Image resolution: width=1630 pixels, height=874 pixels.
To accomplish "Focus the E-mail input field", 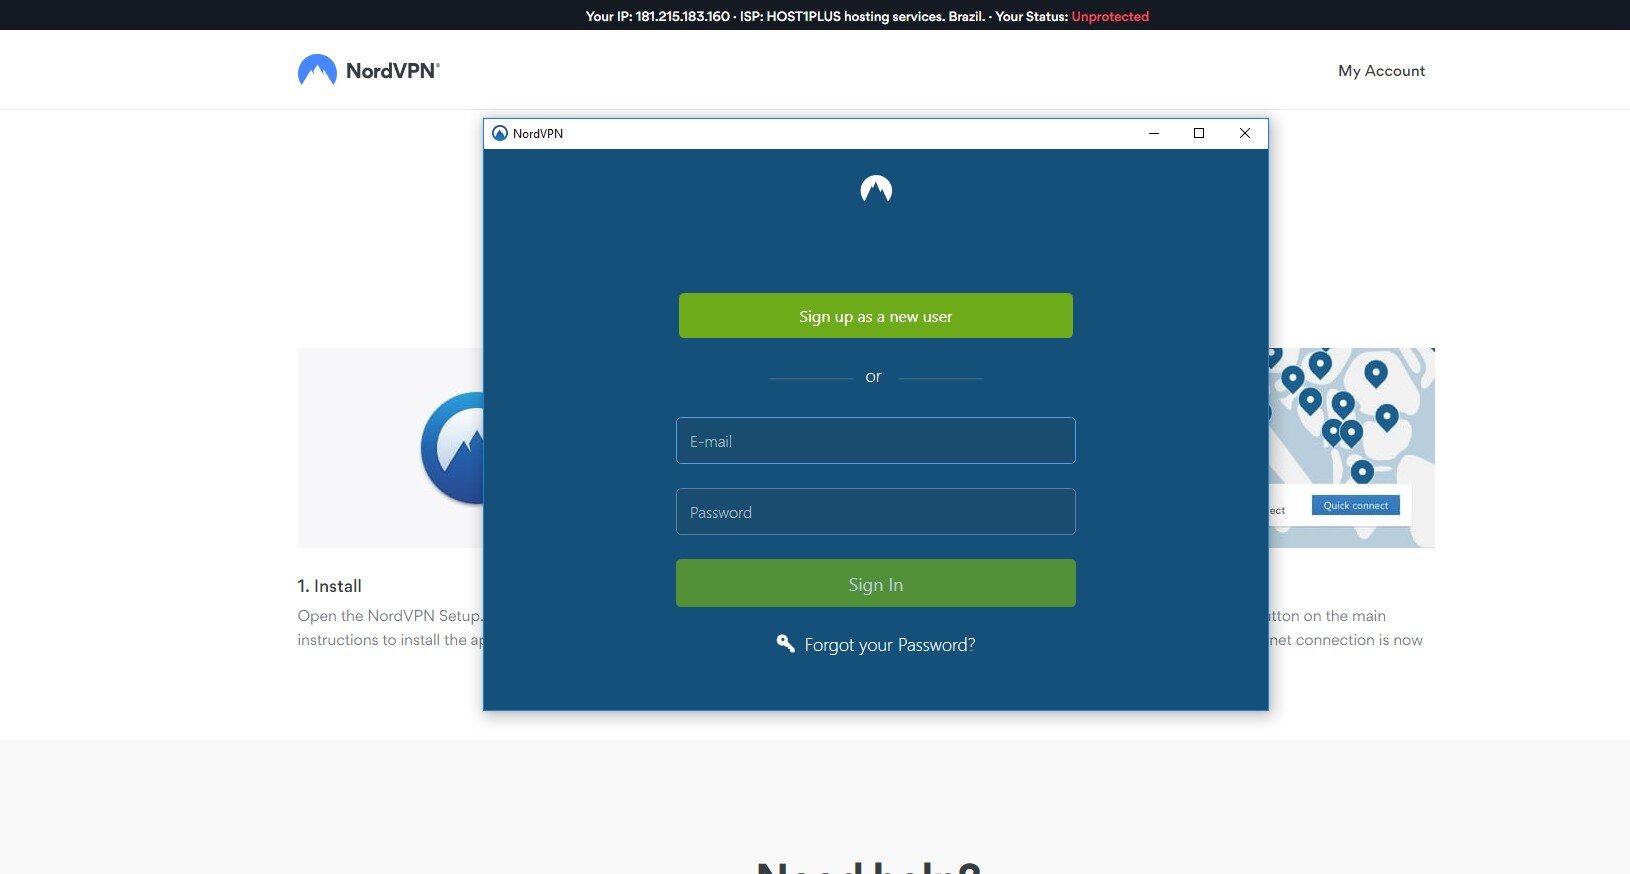I will coord(876,441).
